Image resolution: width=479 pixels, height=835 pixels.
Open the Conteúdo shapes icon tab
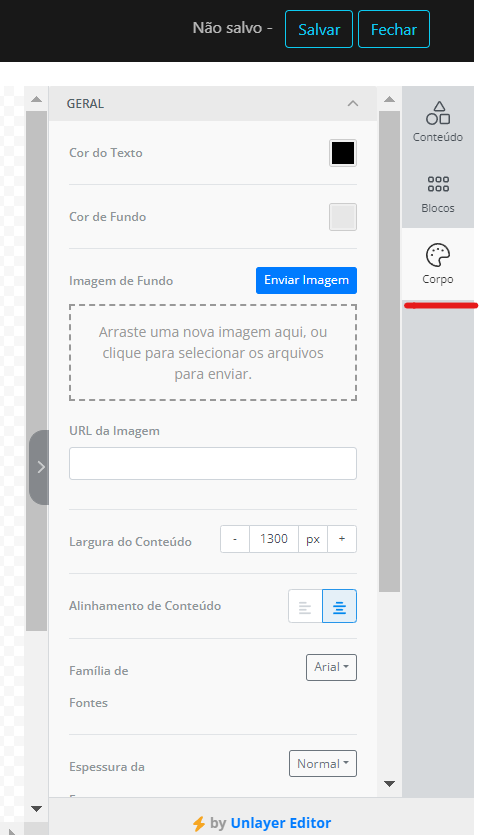click(x=437, y=122)
